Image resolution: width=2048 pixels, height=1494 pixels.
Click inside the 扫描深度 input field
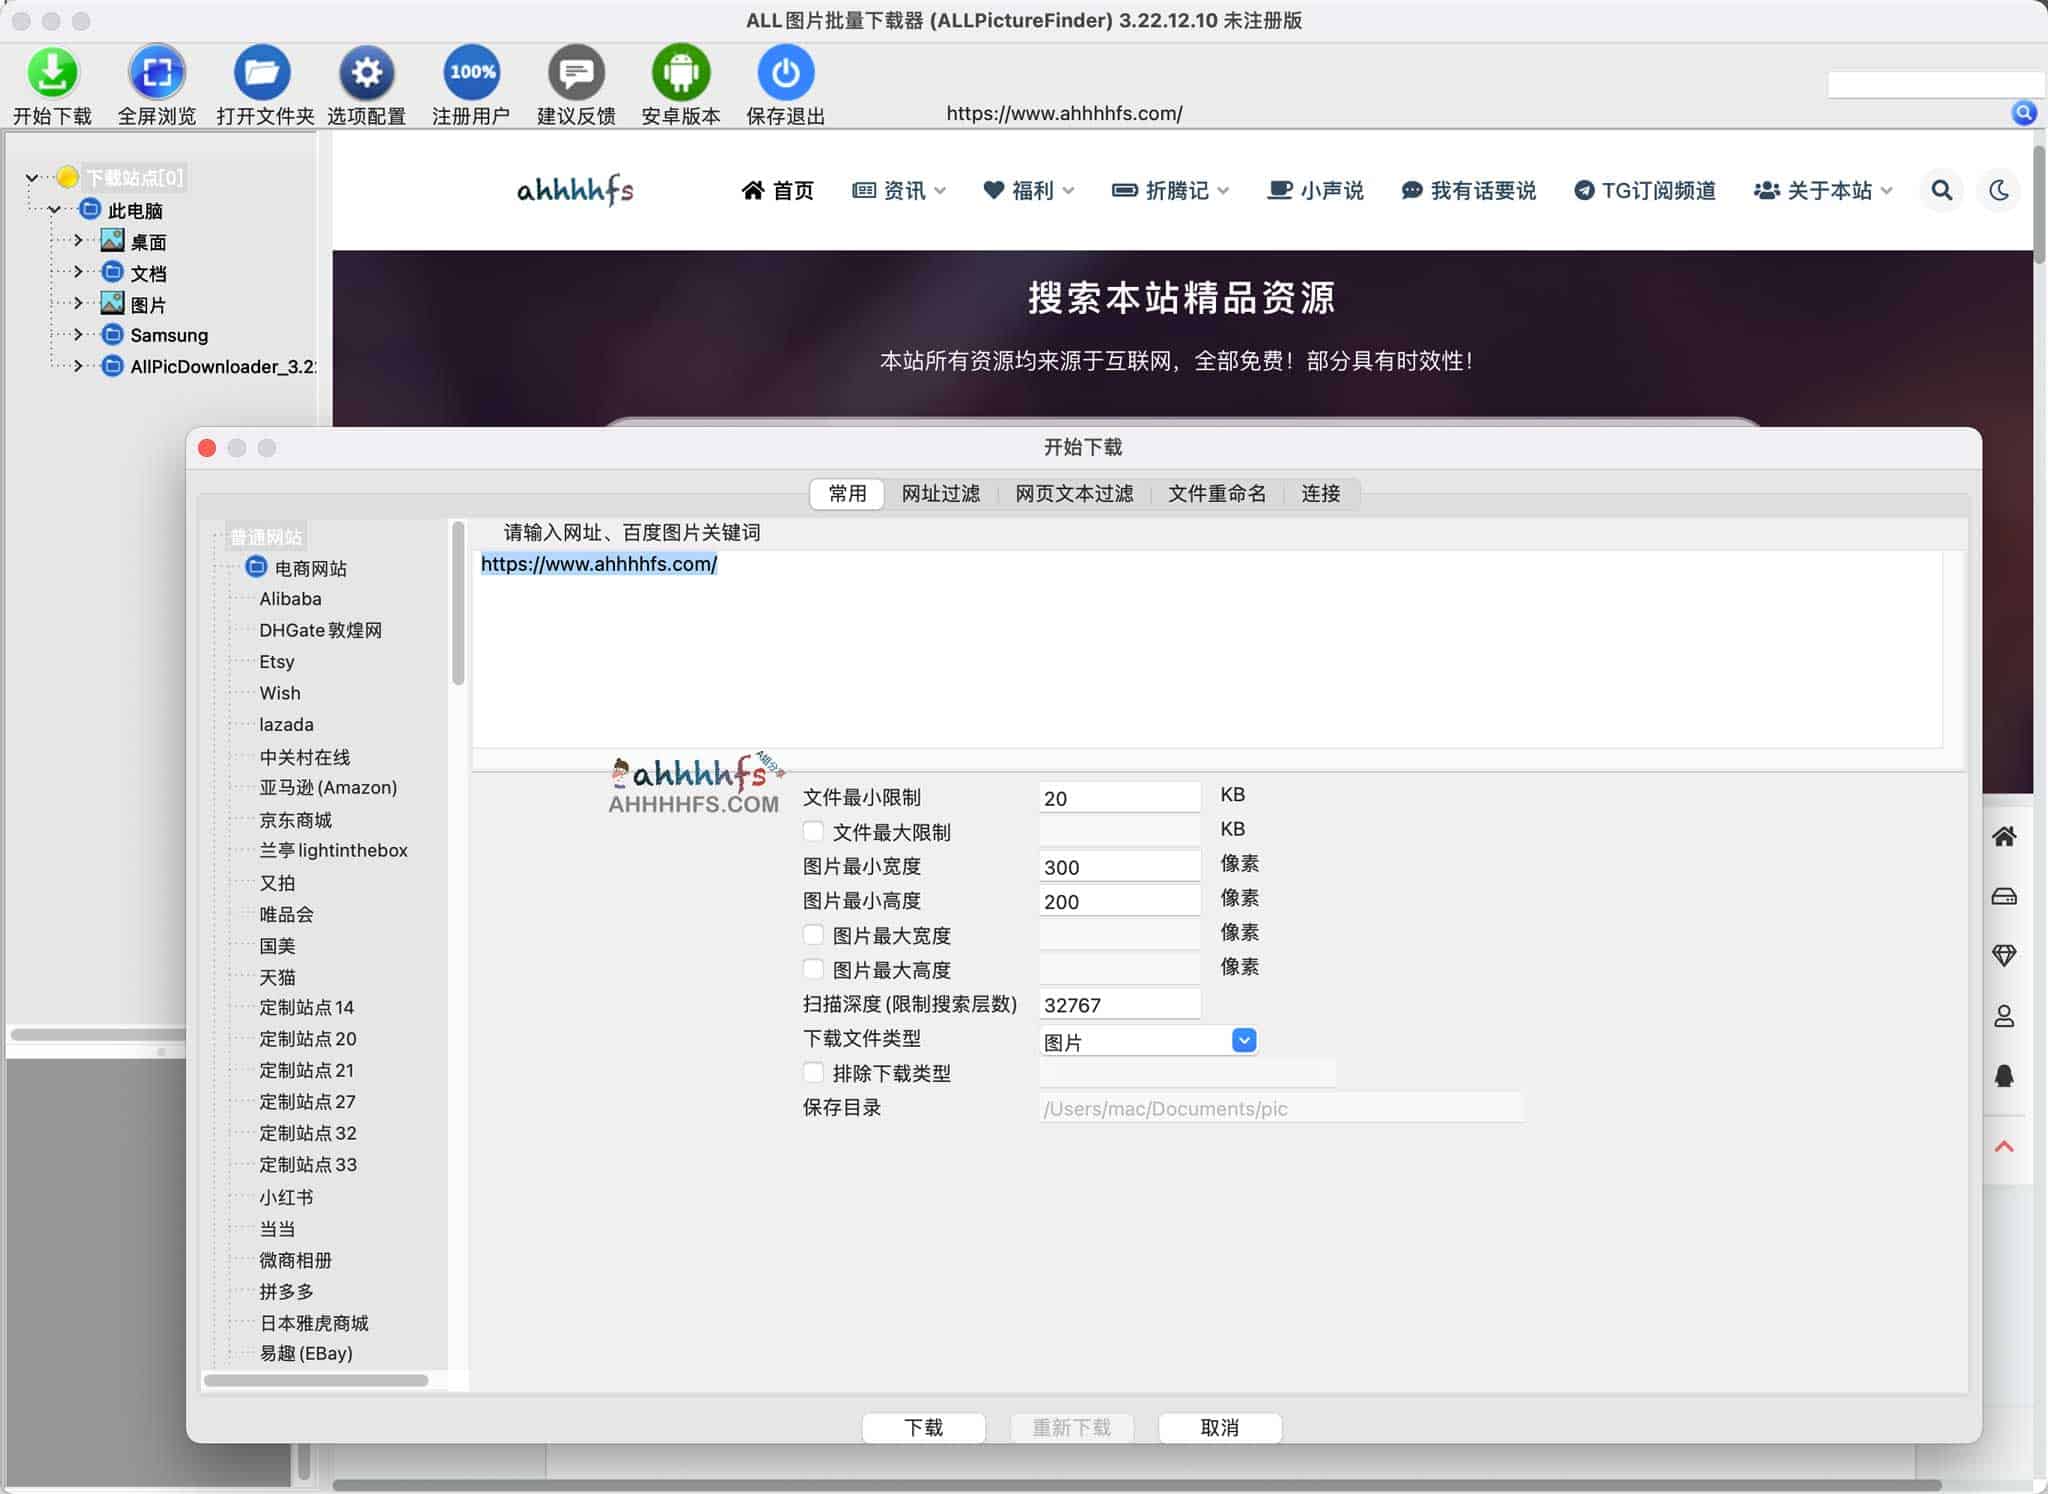(1118, 1003)
